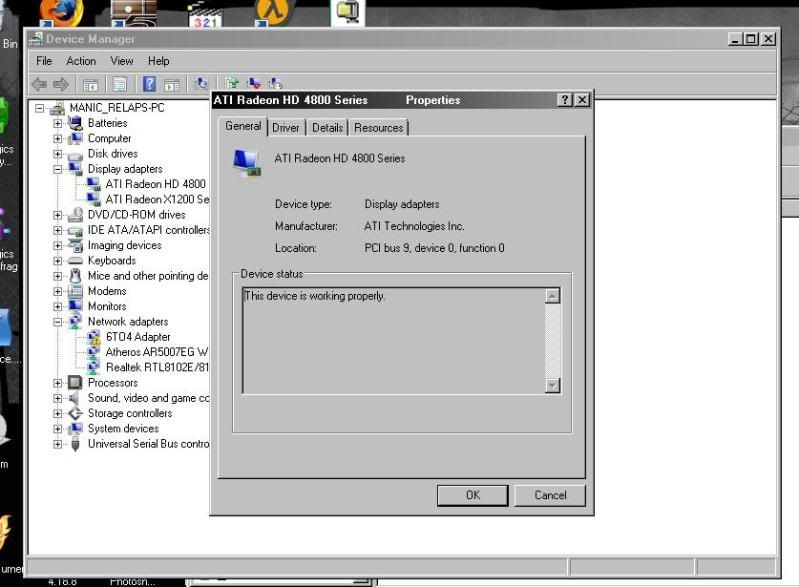Click the 'ATI Technologies Inc.' manufacturer text
Screen dimensions: 799x587
click(414, 226)
